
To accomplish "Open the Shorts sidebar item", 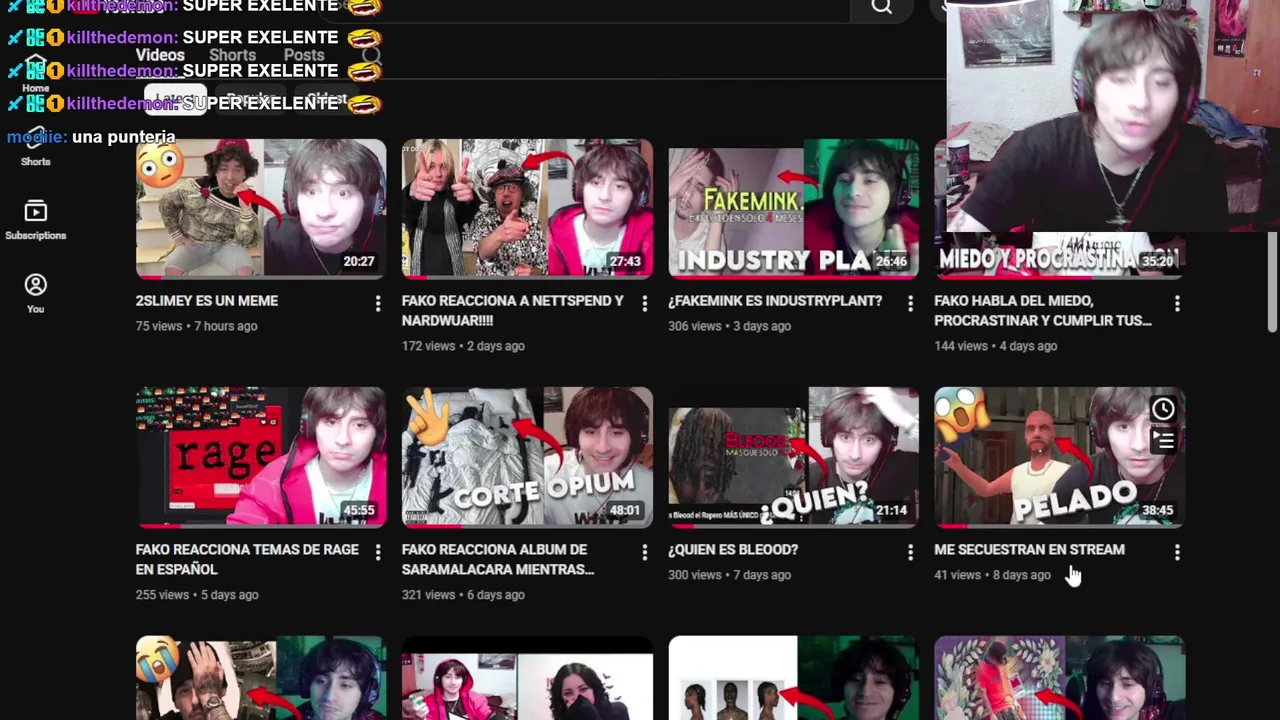I will point(35,148).
